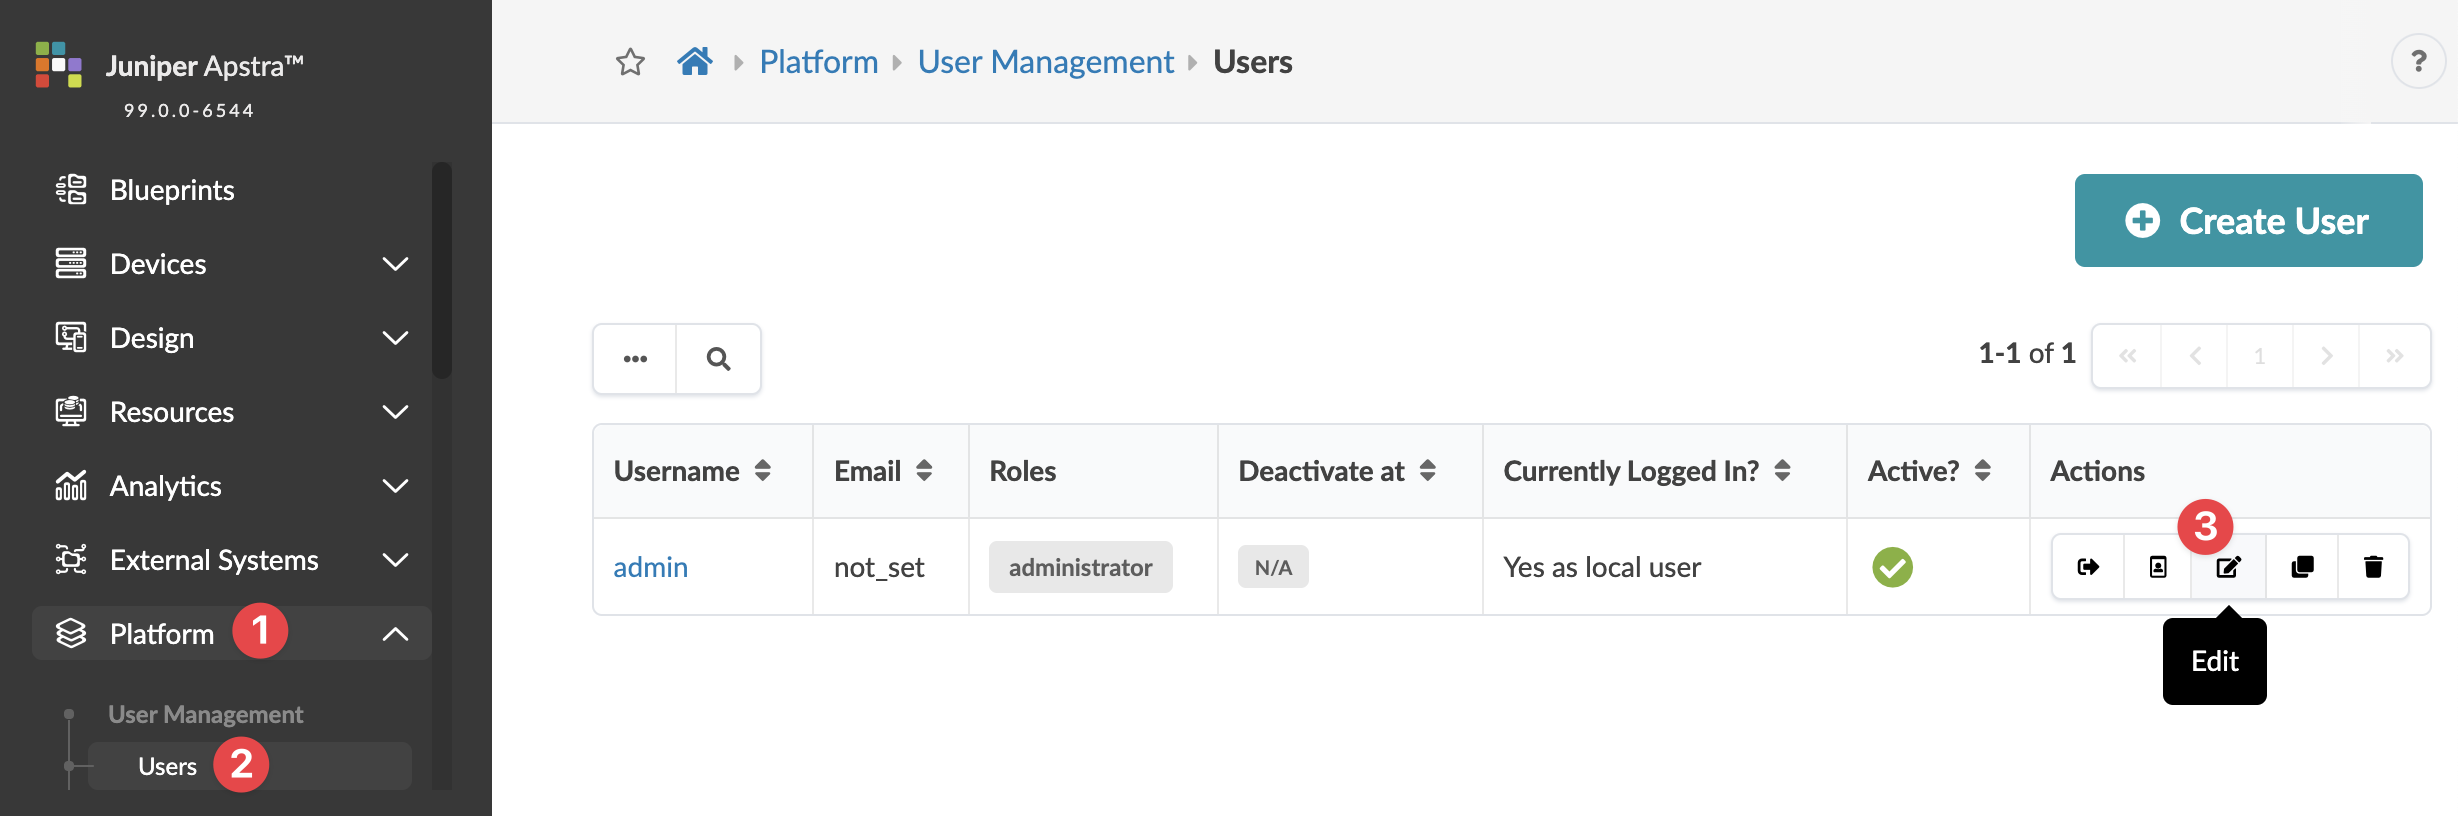Open the admin user profile icon
Screen dimensions: 2458x816
(x=2158, y=568)
